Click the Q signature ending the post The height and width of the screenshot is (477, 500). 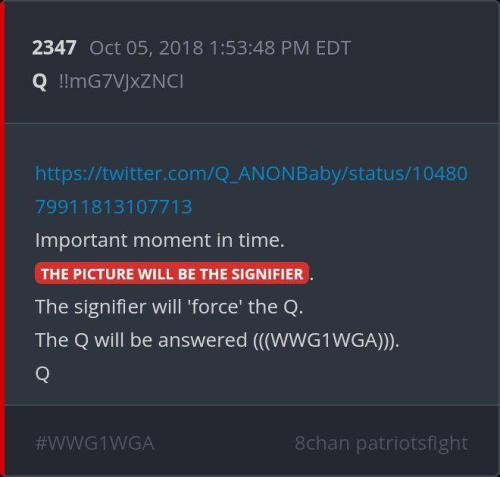42,374
